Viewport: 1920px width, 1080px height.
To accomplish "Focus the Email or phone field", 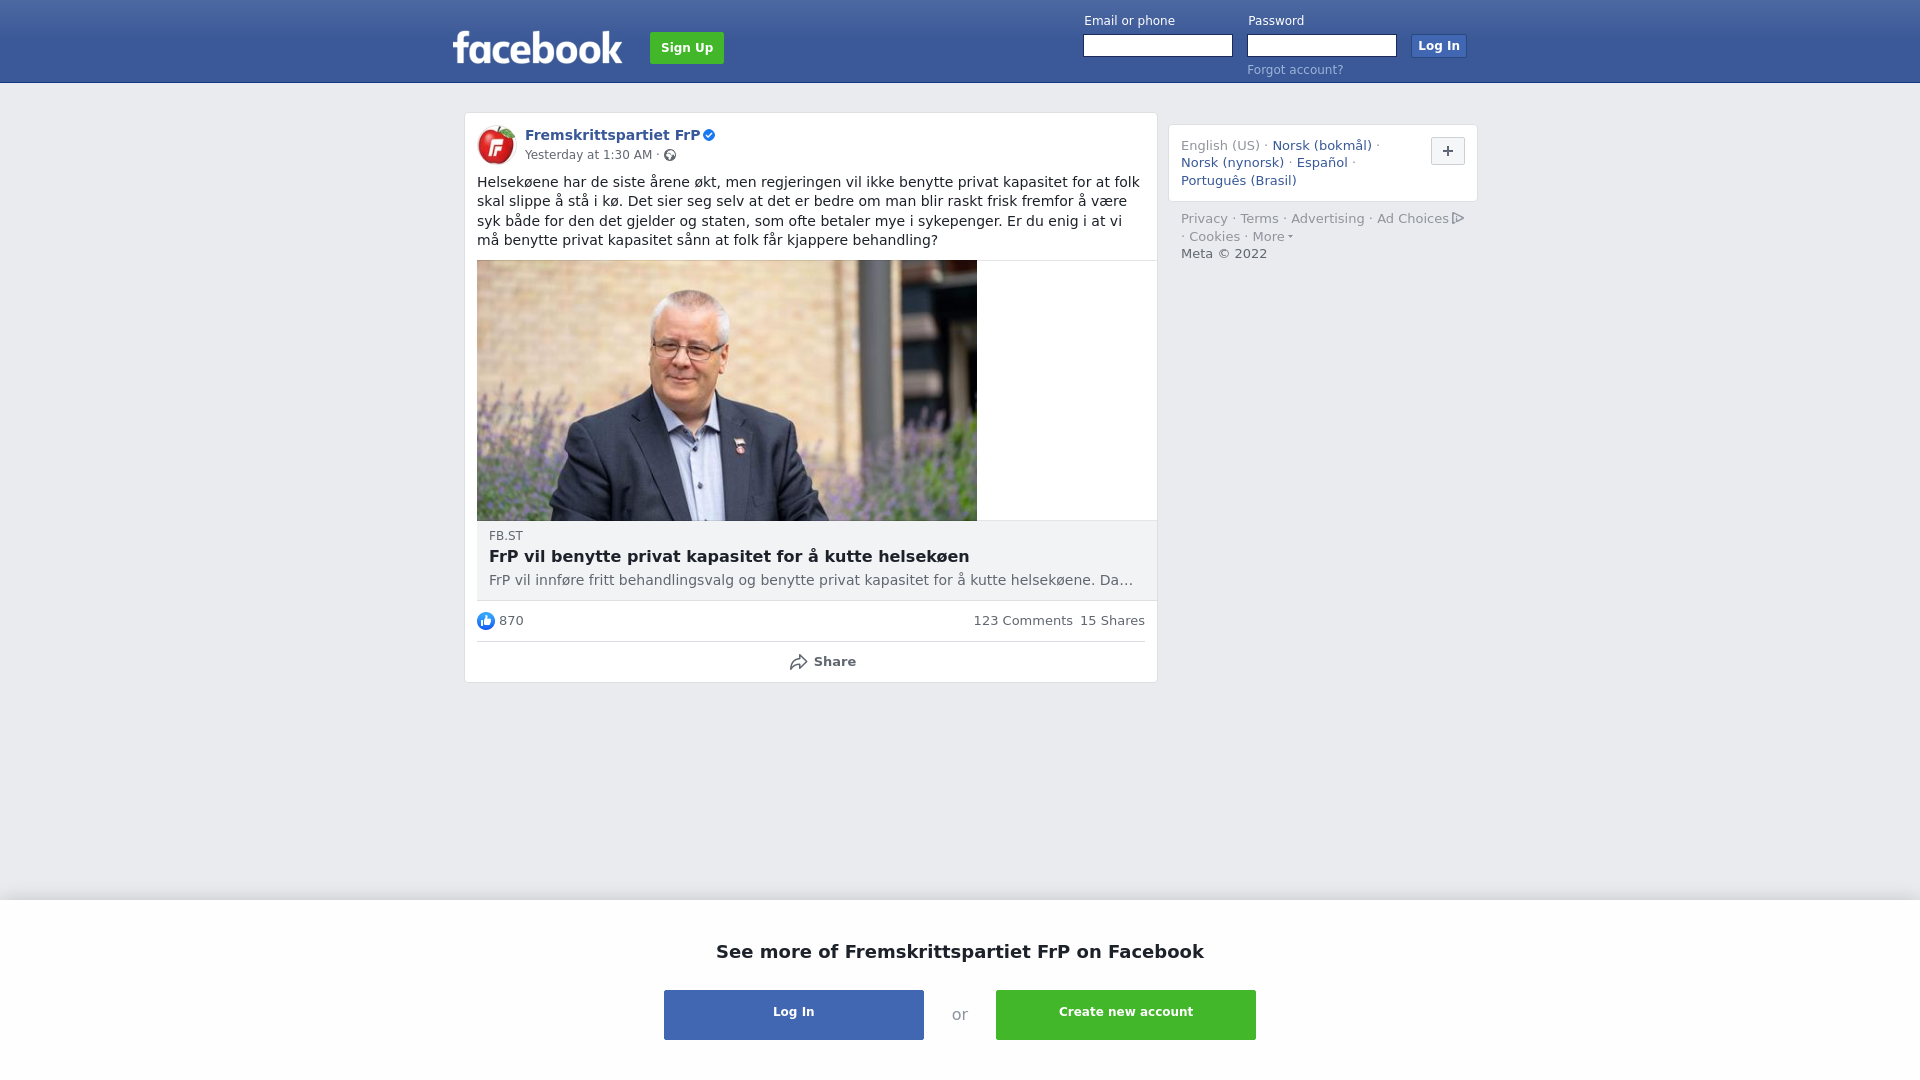I will (1158, 46).
